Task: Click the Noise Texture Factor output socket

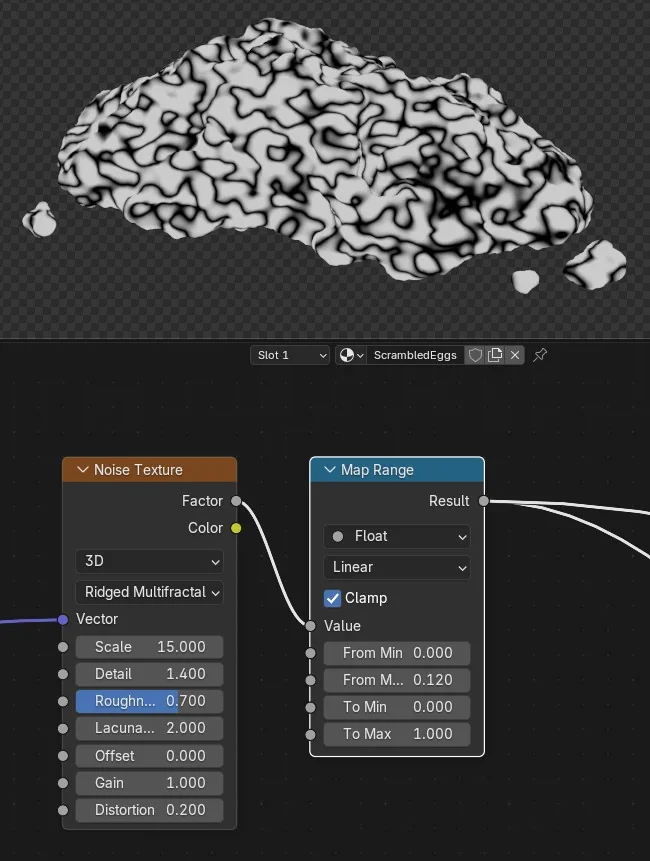Action: tap(236, 501)
